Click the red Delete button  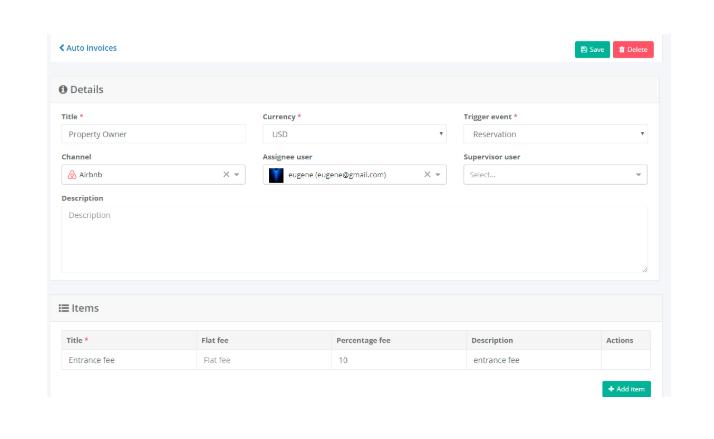(x=633, y=50)
